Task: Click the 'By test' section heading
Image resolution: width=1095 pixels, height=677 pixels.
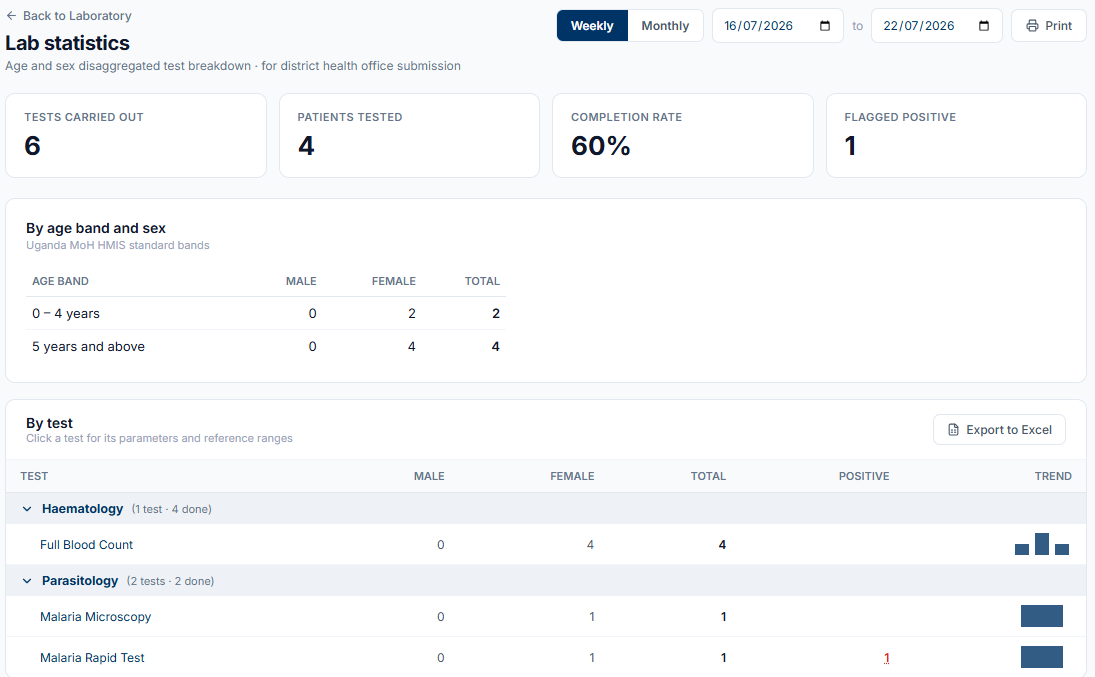Action: pos(50,423)
